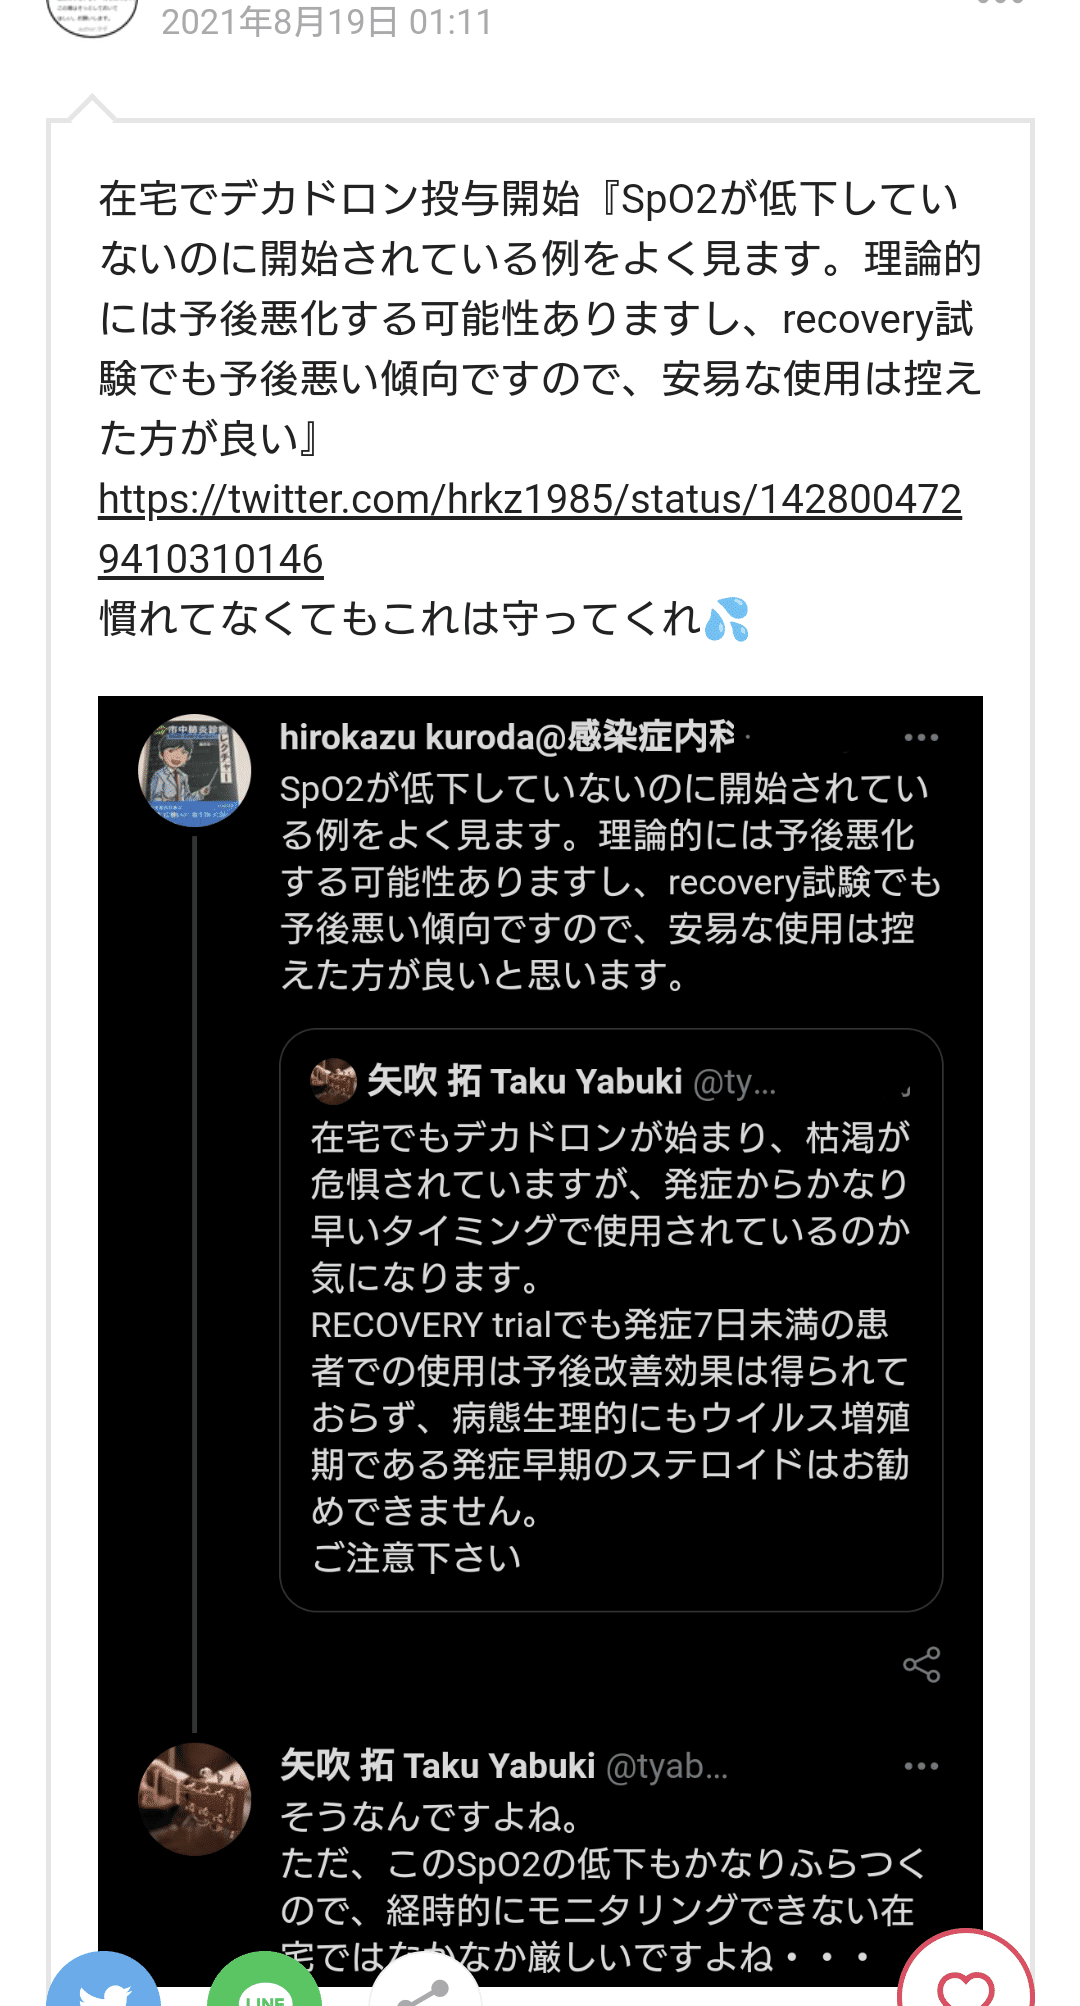Open more options on hirokazu kuroda tweet
Image resolution: width=1080 pixels, height=2006 pixels.
921,738
